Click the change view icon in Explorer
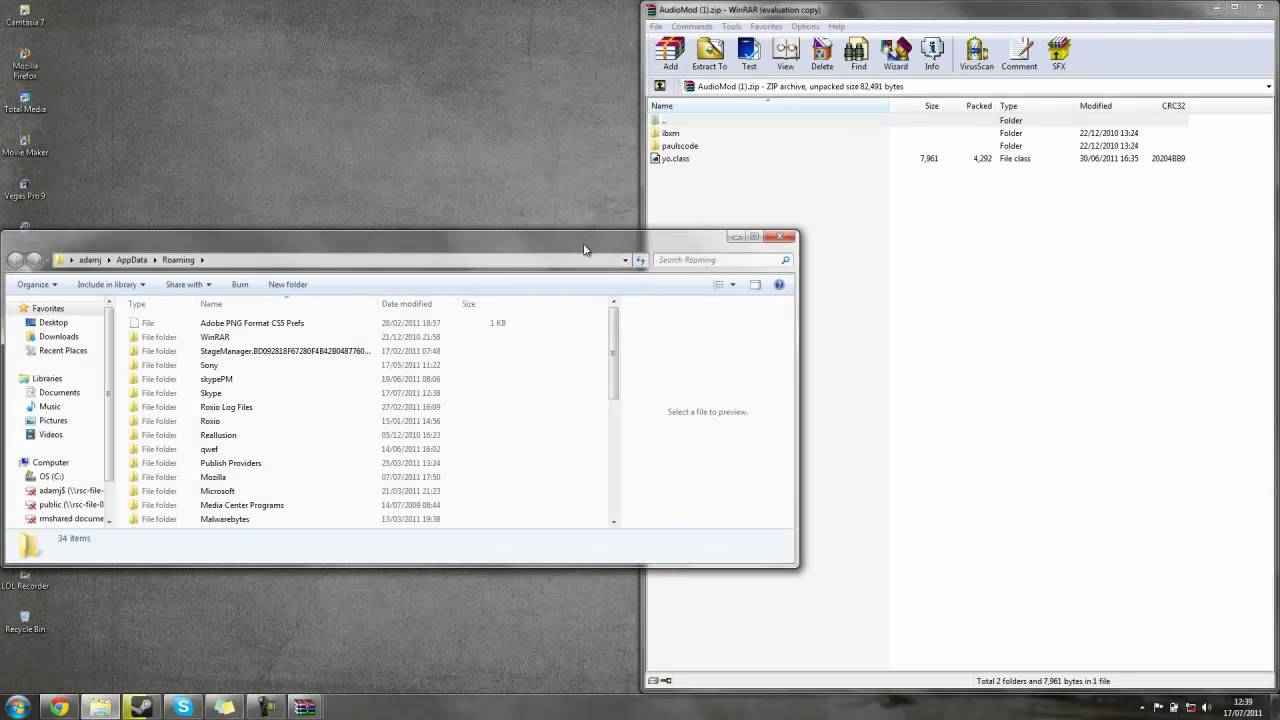 pos(718,285)
